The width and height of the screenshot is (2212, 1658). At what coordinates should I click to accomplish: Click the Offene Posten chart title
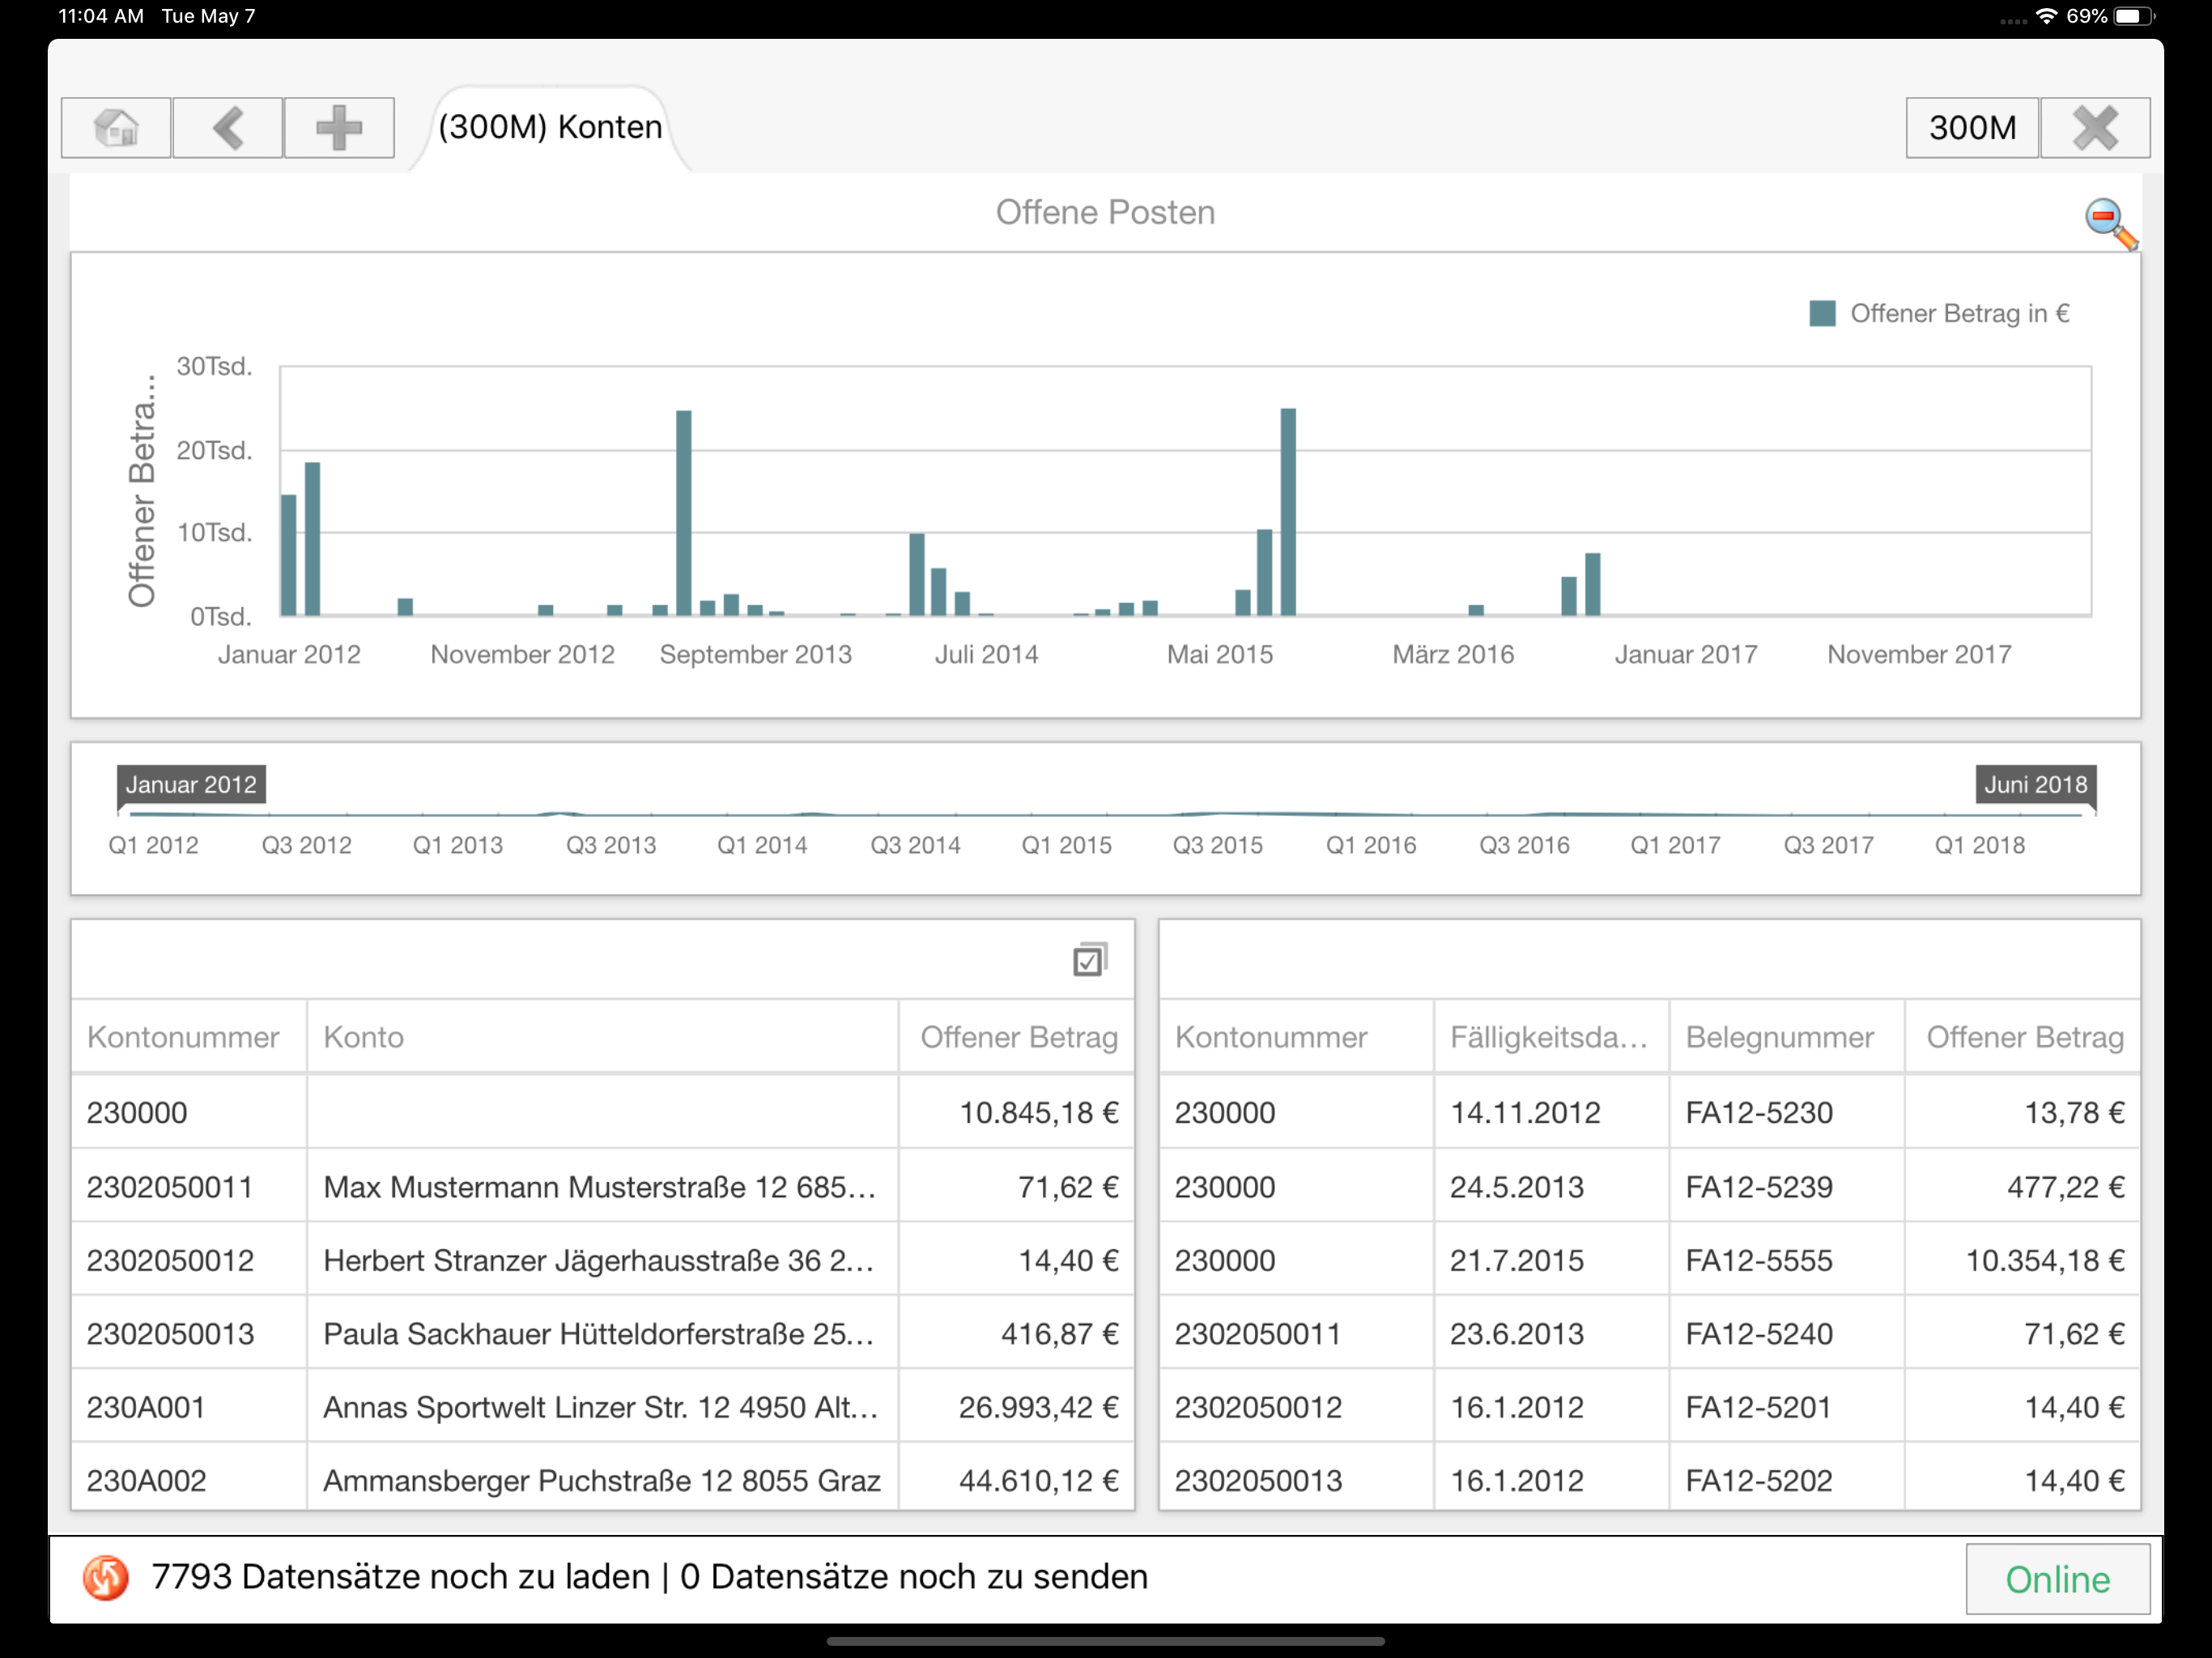click(x=1105, y=212)
